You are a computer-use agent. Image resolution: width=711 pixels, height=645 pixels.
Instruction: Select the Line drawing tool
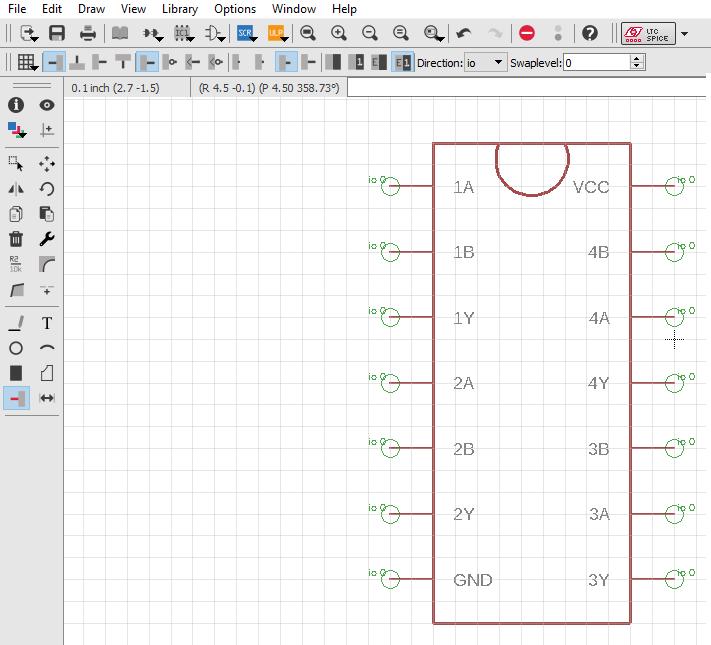point(16,323)
